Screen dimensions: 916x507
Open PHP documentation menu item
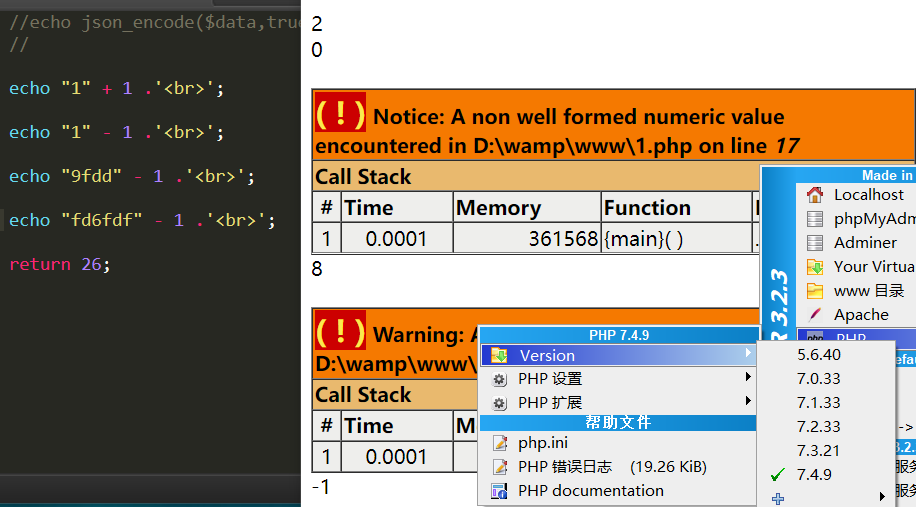coord(618,491)
